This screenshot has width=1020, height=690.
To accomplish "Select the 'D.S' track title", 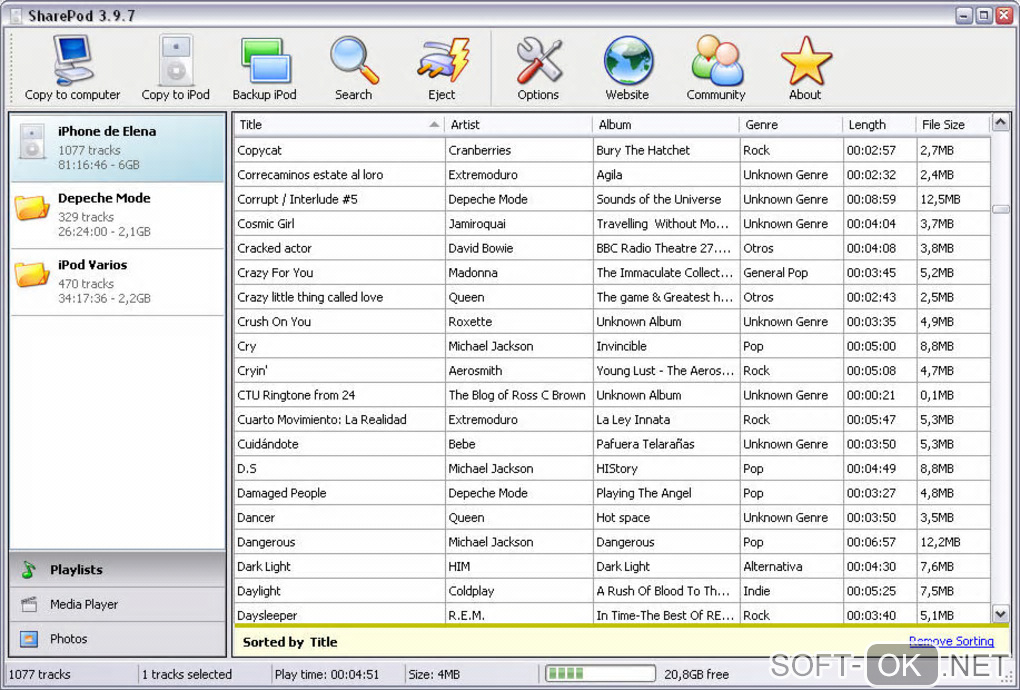I will (x=247, y=469).
